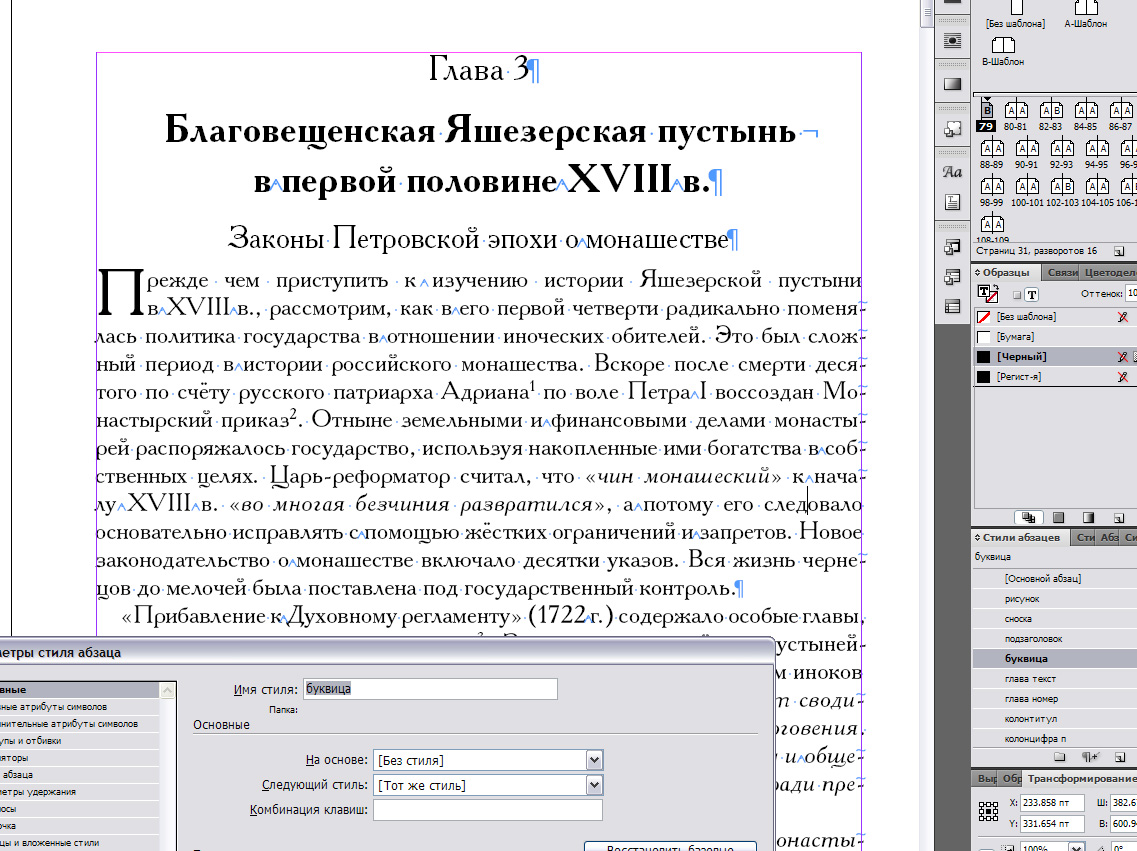Clear overrides in Paragraph Styles panel

coord(1090,757)
